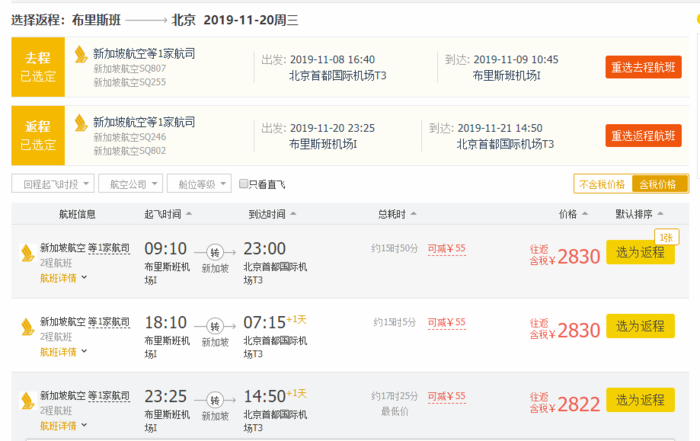This screenshot has height=441, width=700.
Task: Click the transfer (转) icon for 23:25 flight
Action: (x=214, y=399)
